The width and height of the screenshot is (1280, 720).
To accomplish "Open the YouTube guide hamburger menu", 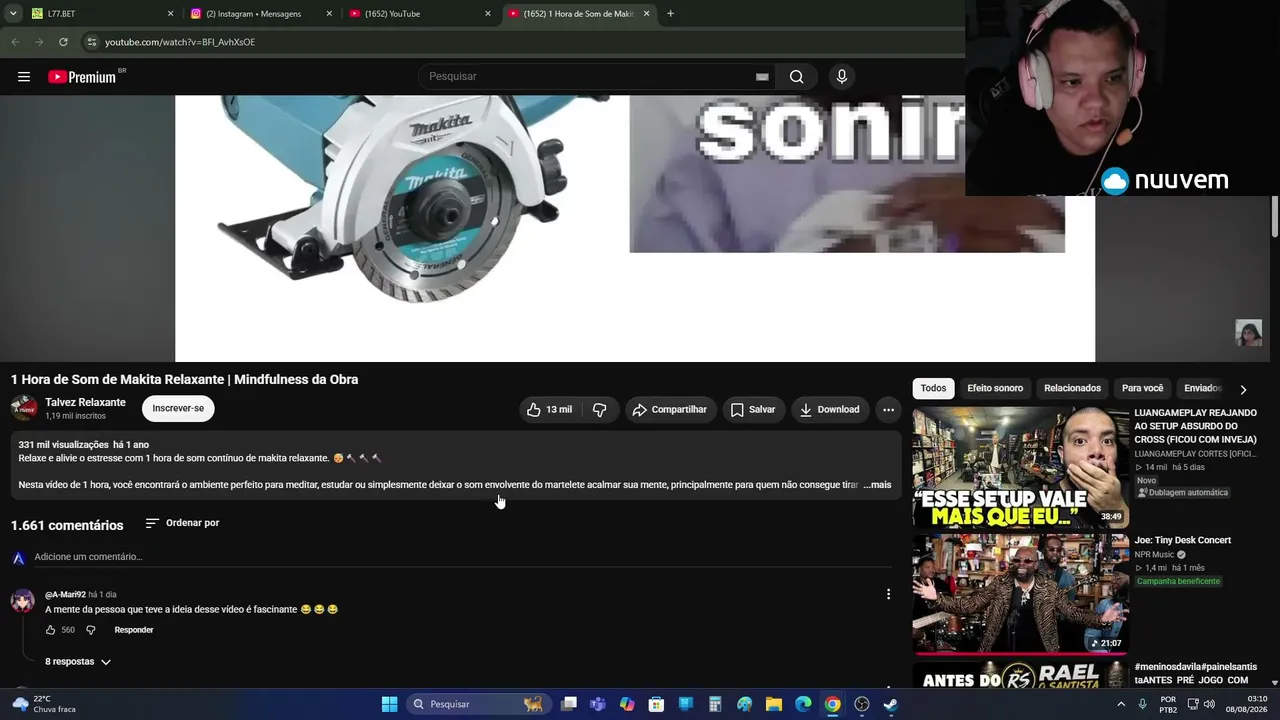I will tap(24, 77).
